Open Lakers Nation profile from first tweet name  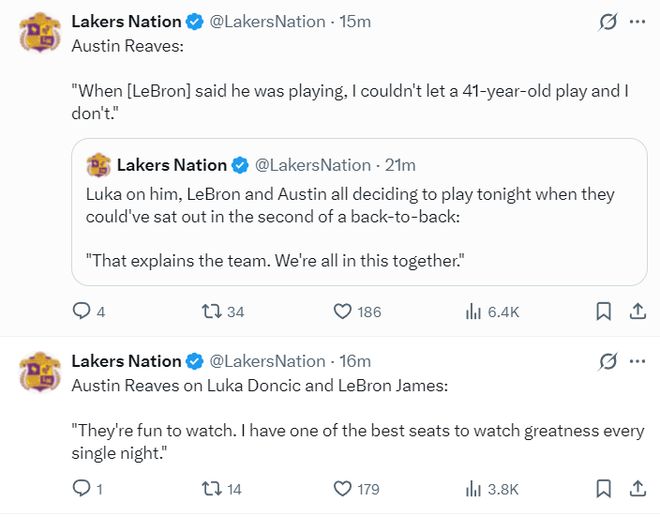click(126, 21)
